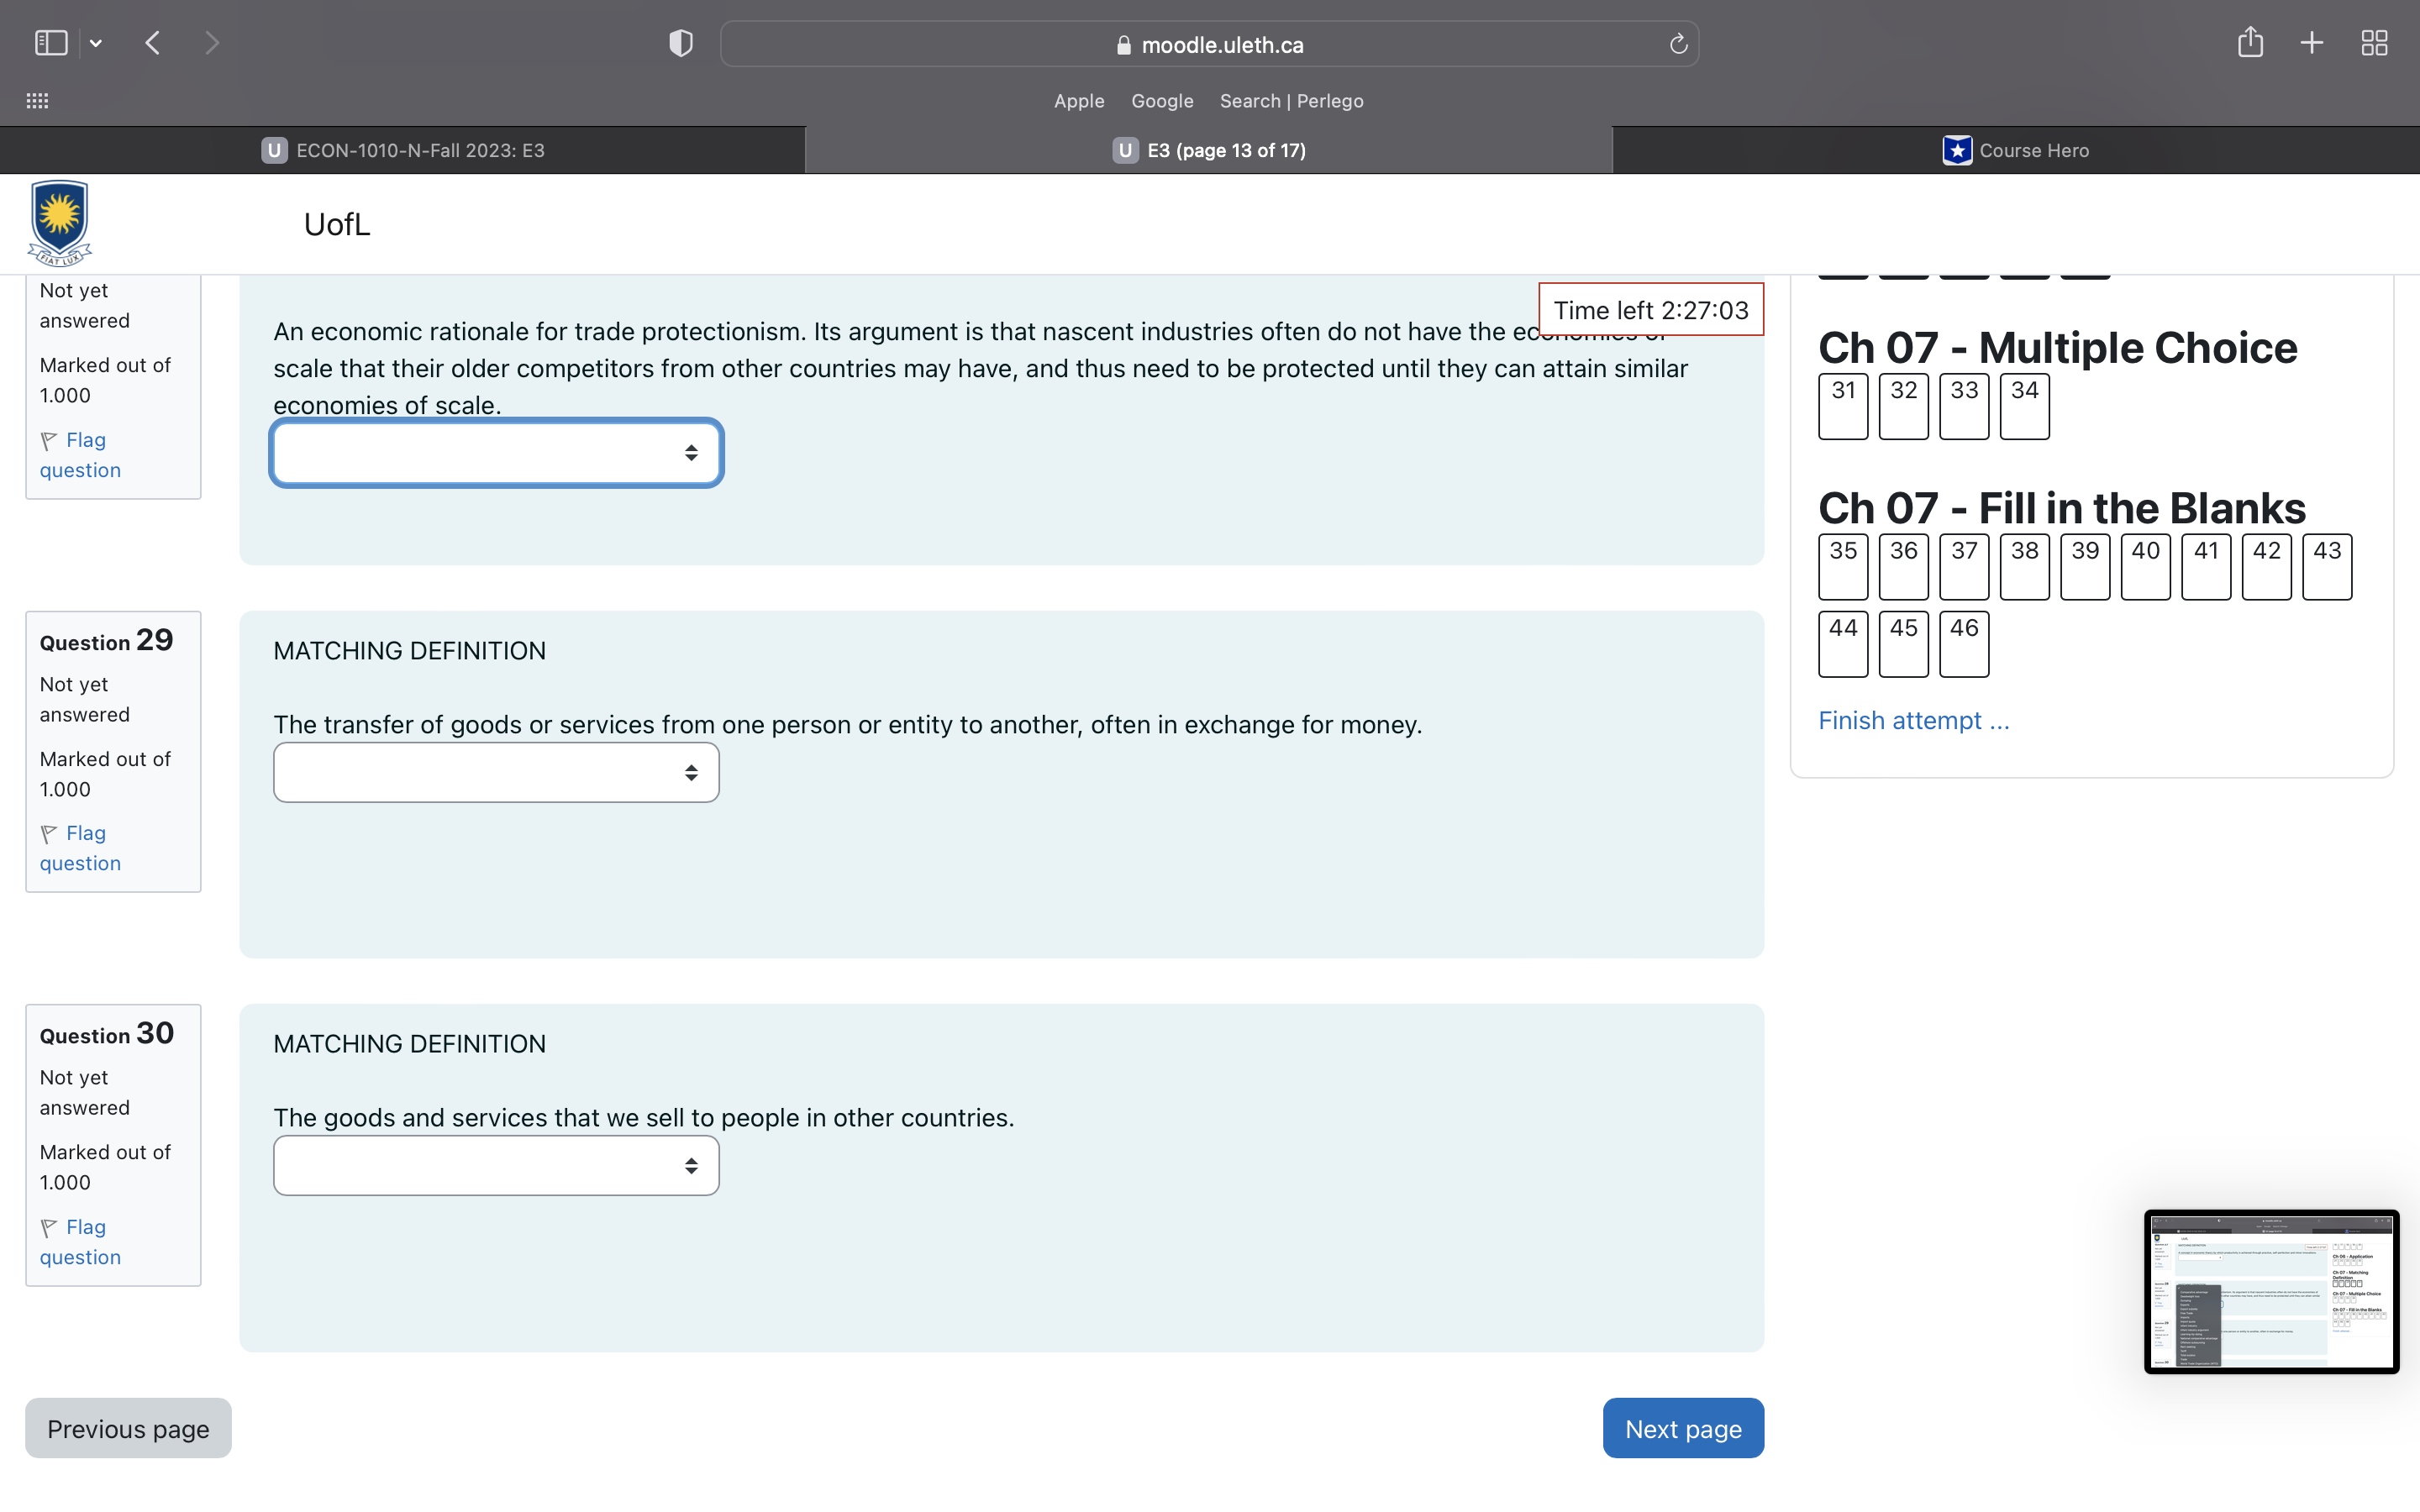Click the Finish attempt link
The width and height of the screenshot is (2420, 1512).
tap(1913, 721)
